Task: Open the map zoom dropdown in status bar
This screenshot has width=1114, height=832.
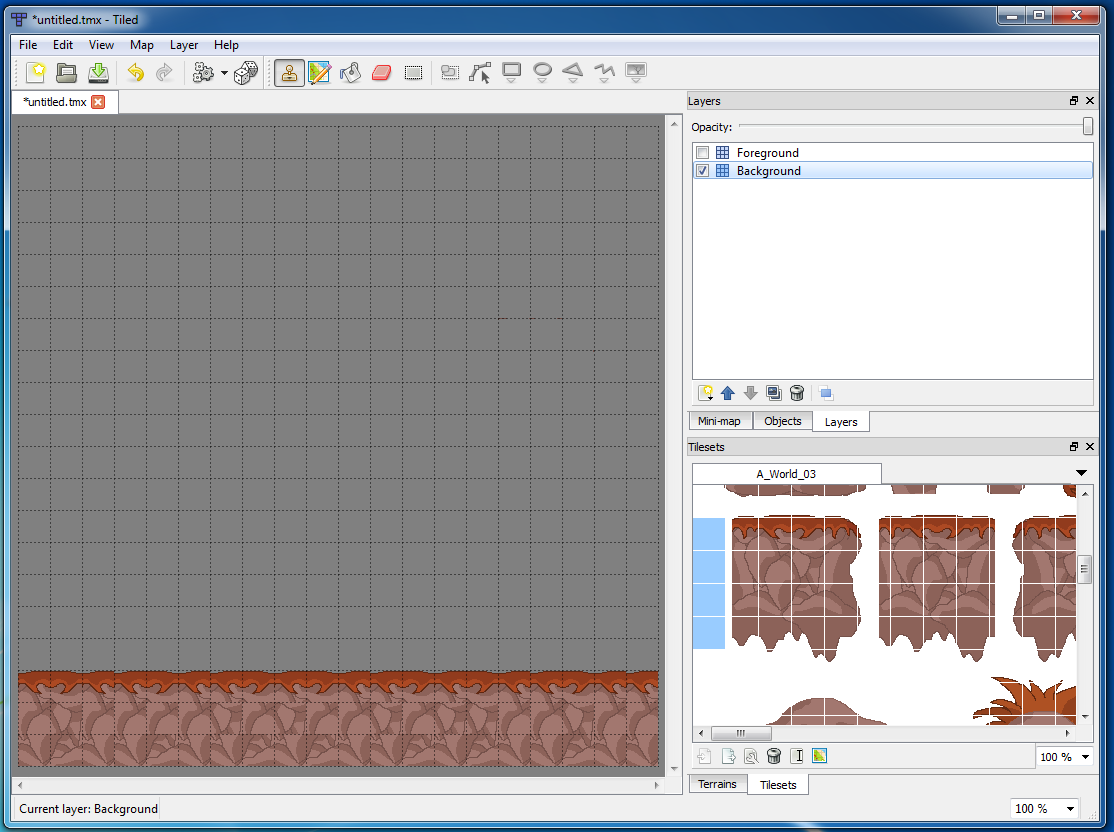Action: 1044,809
